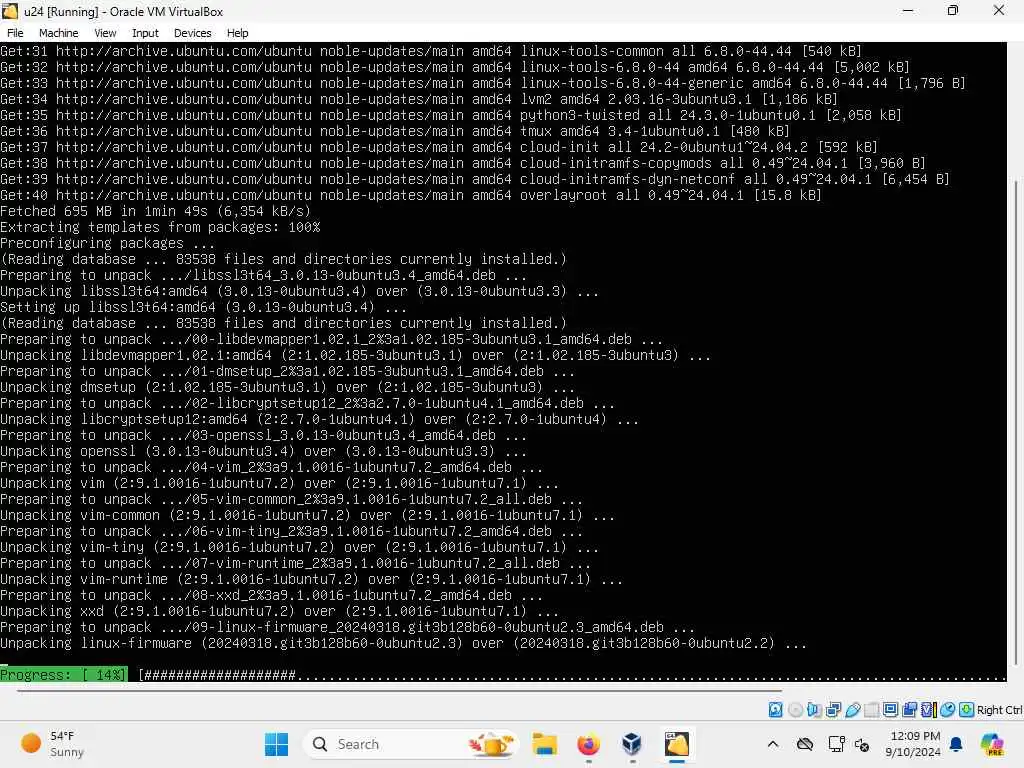The width and height of the screenshot is (1024, 768).
Task: Click the hard disk activity indicator
Action: click(776, 710)
